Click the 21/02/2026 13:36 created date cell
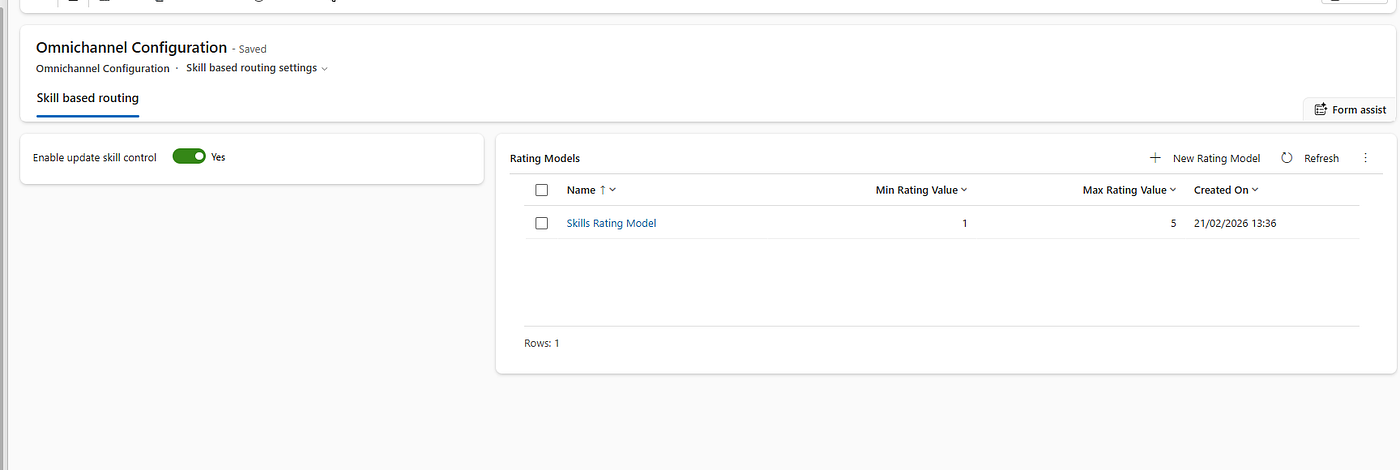 [x=1235, y=223]
